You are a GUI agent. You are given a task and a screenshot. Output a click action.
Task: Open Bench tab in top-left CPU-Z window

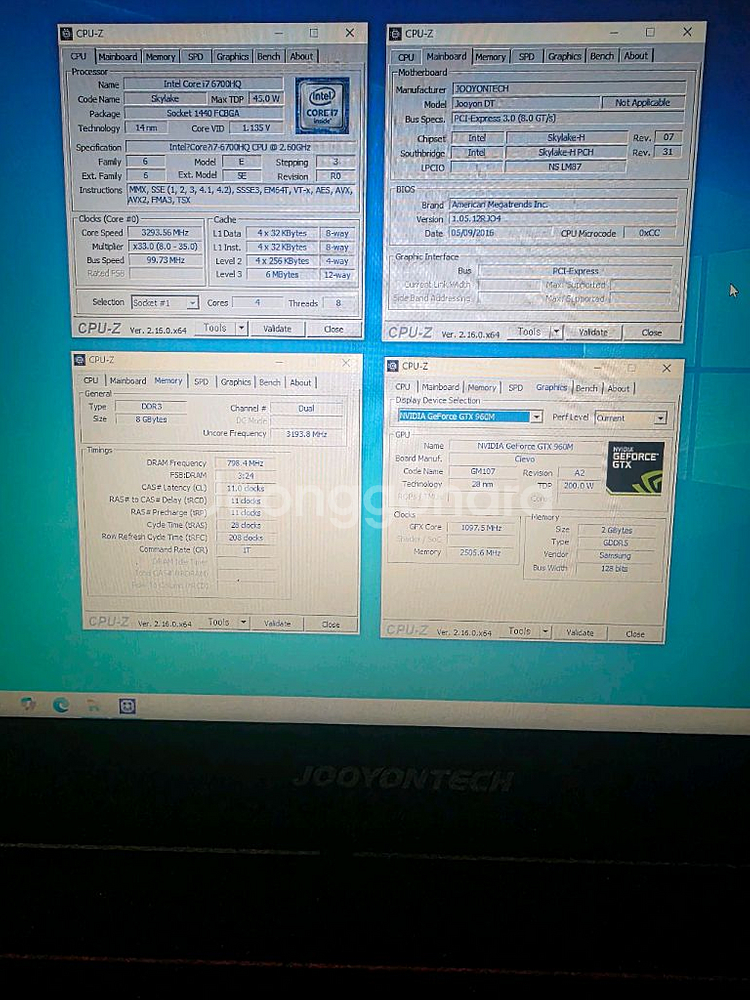click(268, 57)
